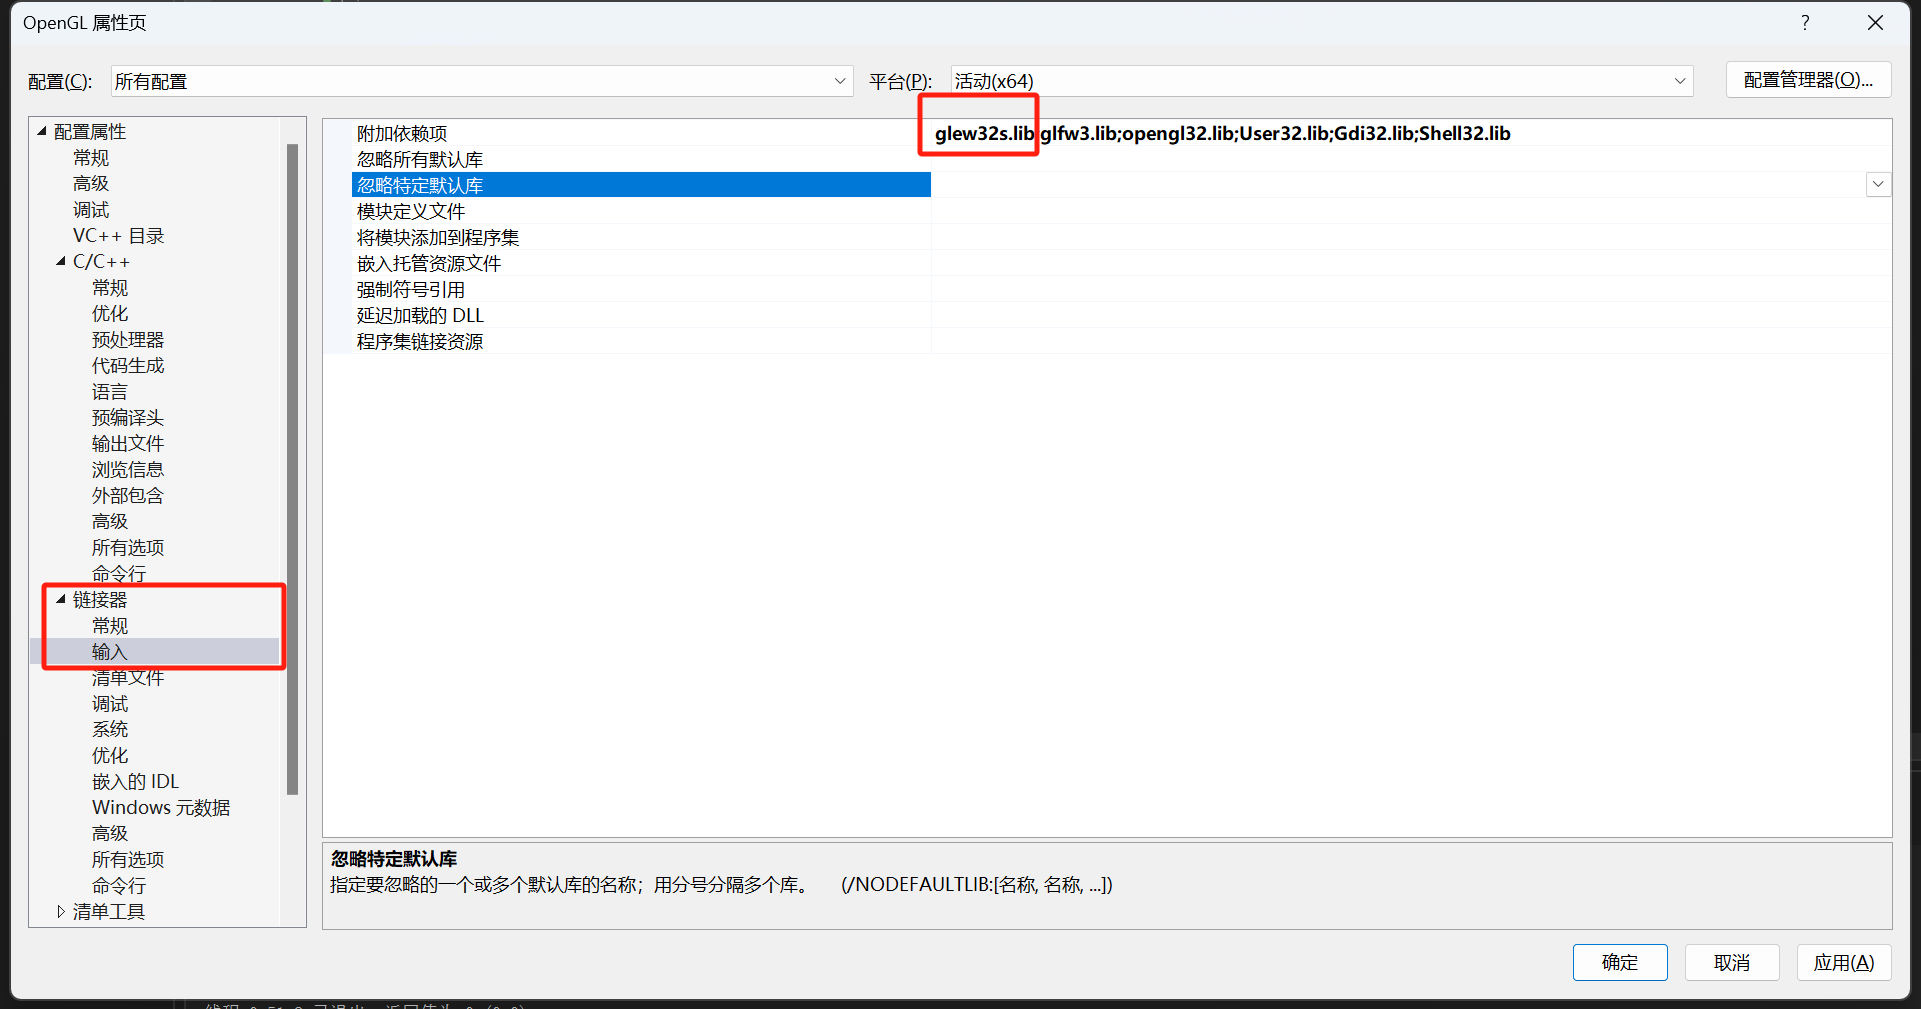Image resolution: width=1921 pixels, height=1009 pixels.
Task: Open the 浏览信息 page
Action: coord(128,470)
